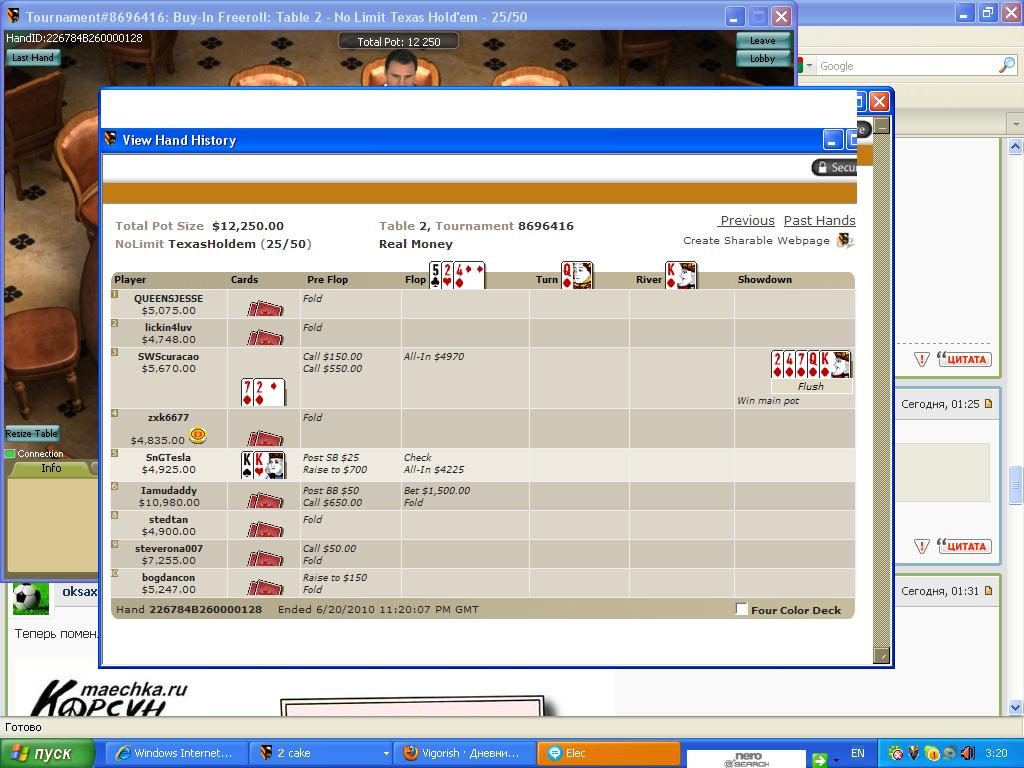Click the Create Sharable Webpage icon
Viewport: 1024px width, 768px height.
845,240
